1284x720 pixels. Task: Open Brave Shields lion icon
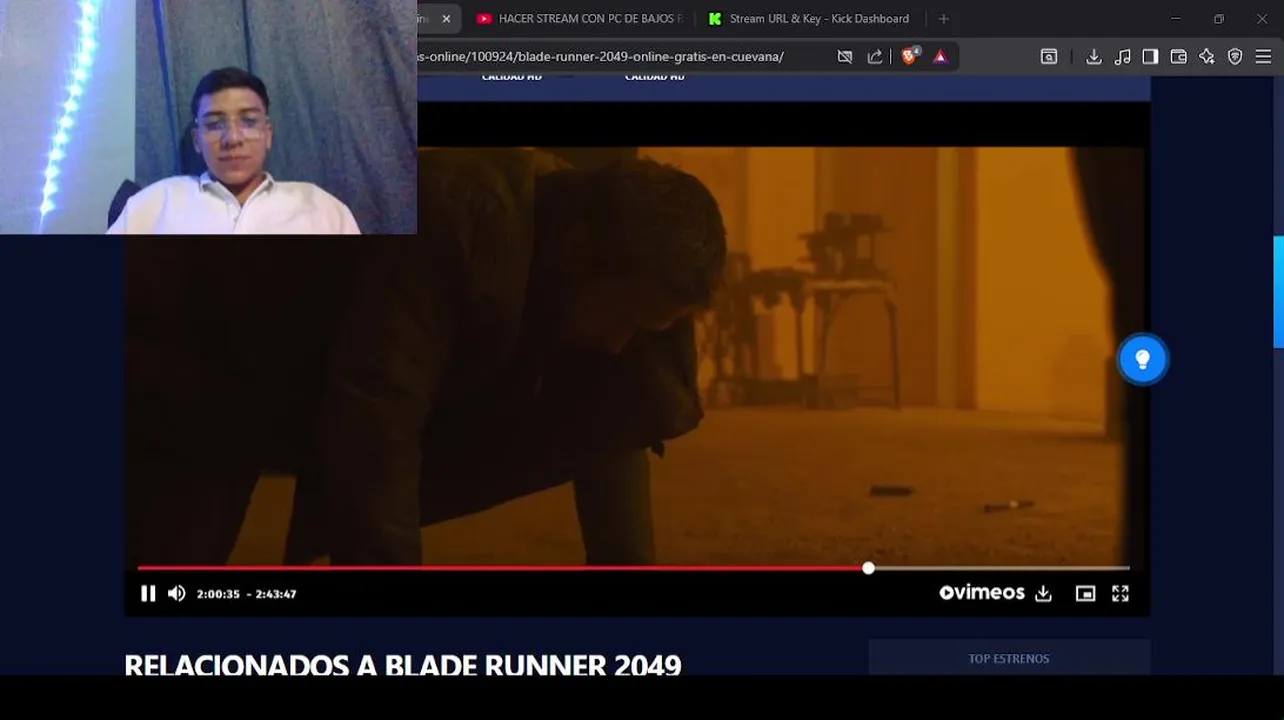point(909,57)
